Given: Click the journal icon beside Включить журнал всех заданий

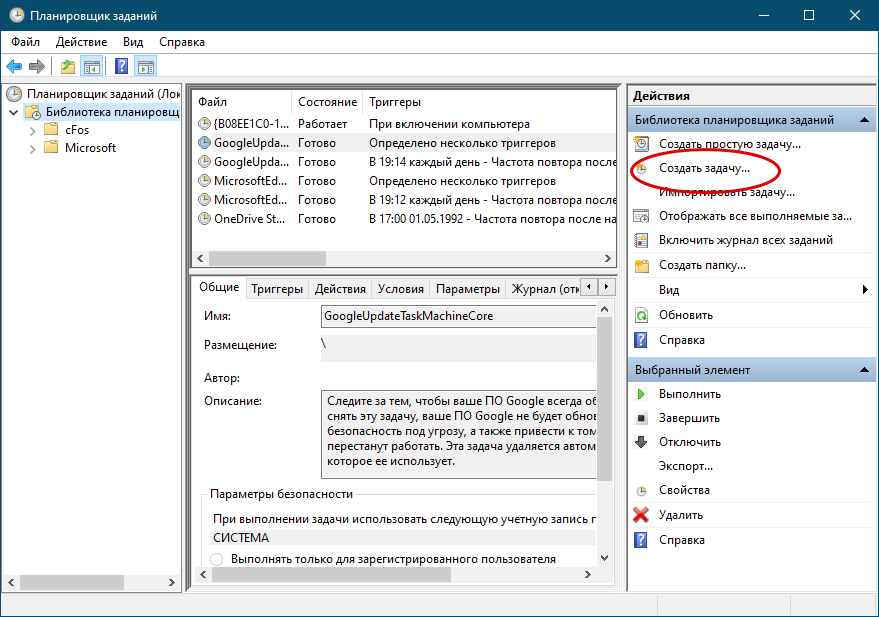Looking at the screenshot, I should [641, 240].
